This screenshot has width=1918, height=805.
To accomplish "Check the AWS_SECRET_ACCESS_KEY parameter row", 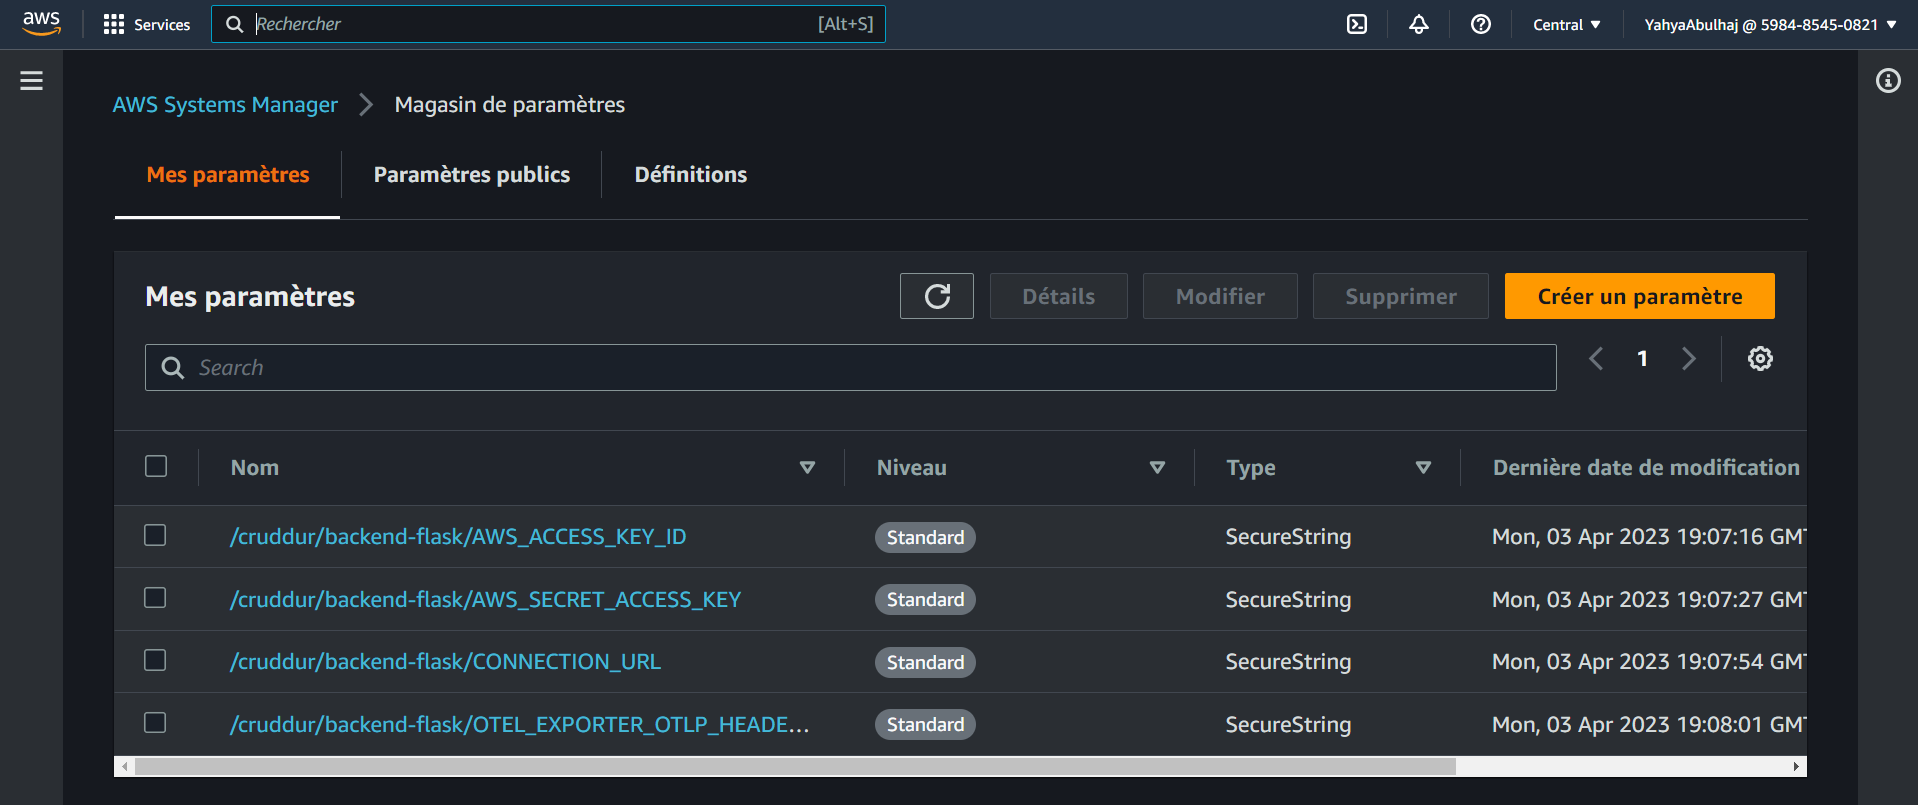I will click(155, 598).
